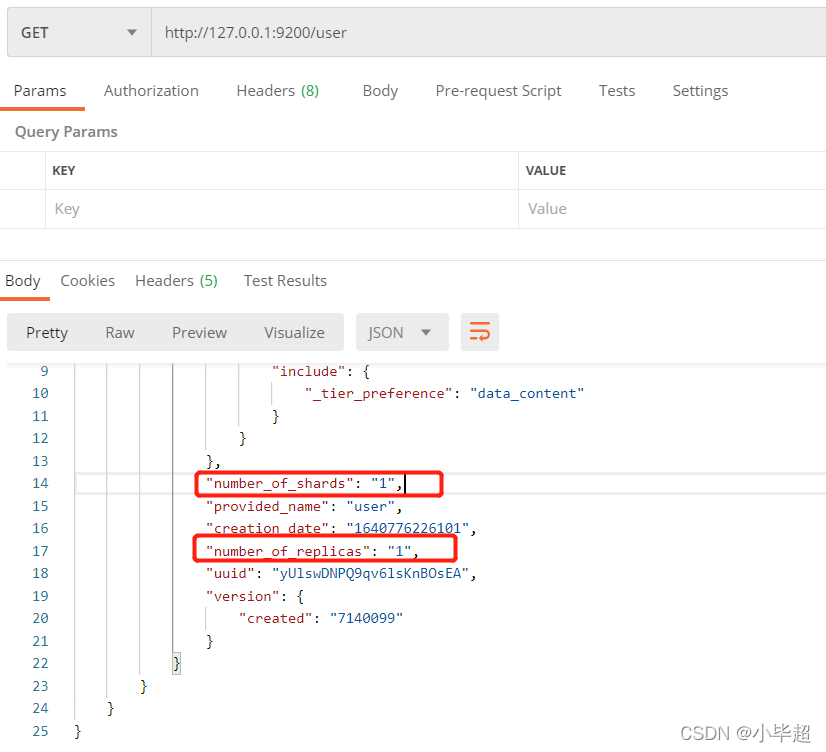Click the "number_of_shards" line
The height and width of the screenshot is (752, 826).
(304, 483)
